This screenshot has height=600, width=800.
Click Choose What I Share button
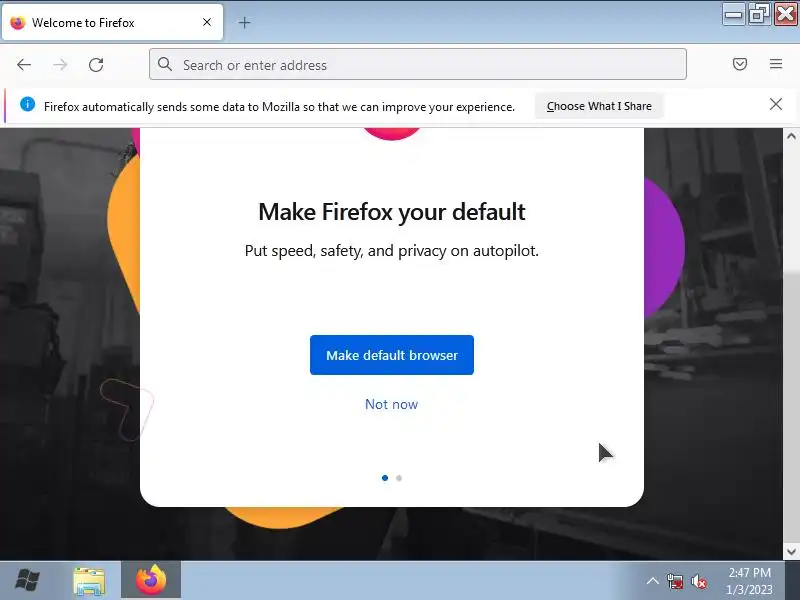click(x=599, y=106)
